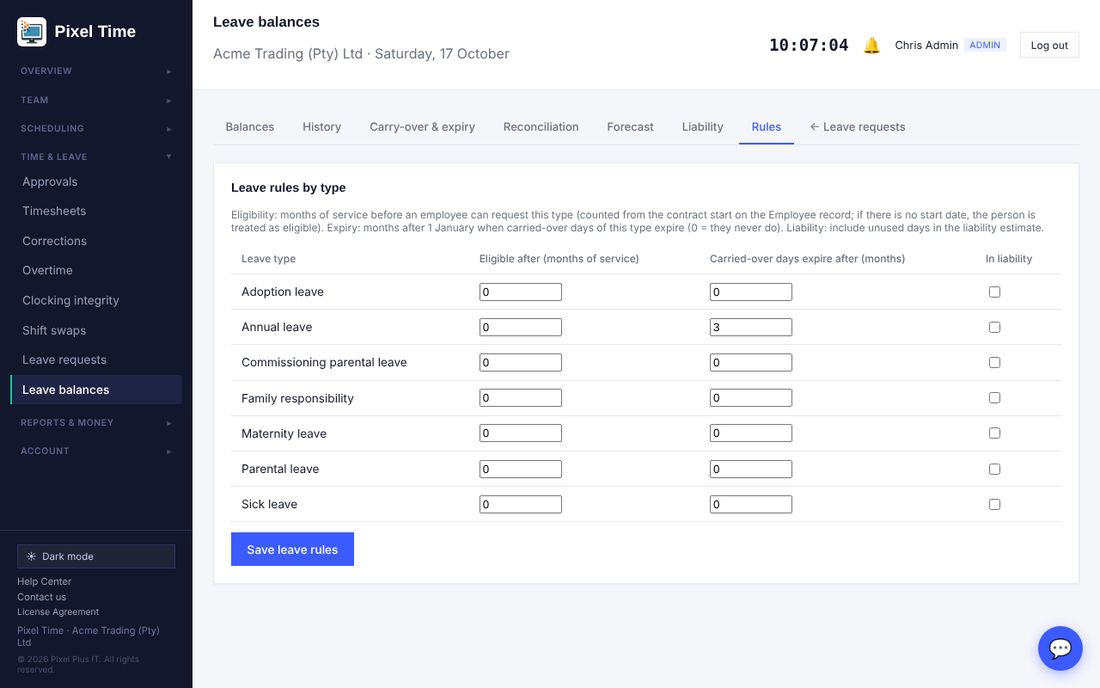Tick In liability for Adoption leave
The height and width of the screenshot is (688, 1100).
[994, 292]
